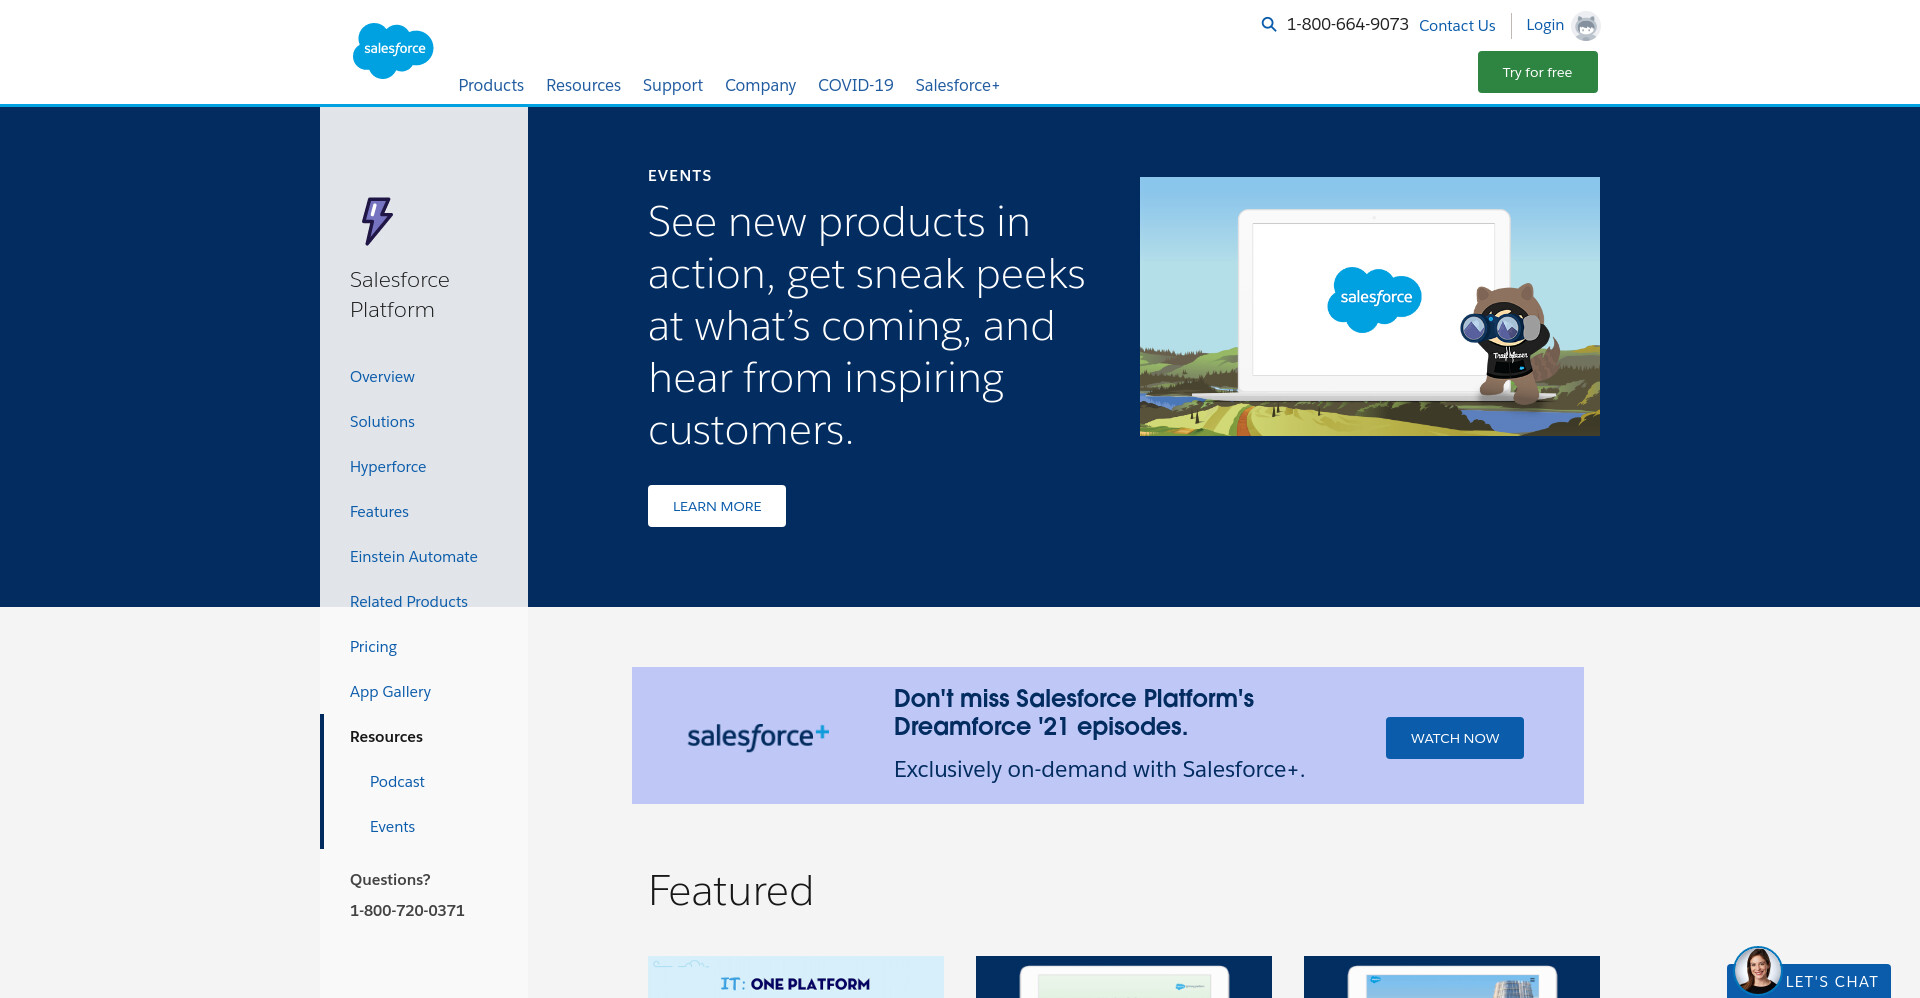The height and width of the screenshot is (998, 1920).
Task: Click the WATCH NOW button
Action: tap(1454, 738)
